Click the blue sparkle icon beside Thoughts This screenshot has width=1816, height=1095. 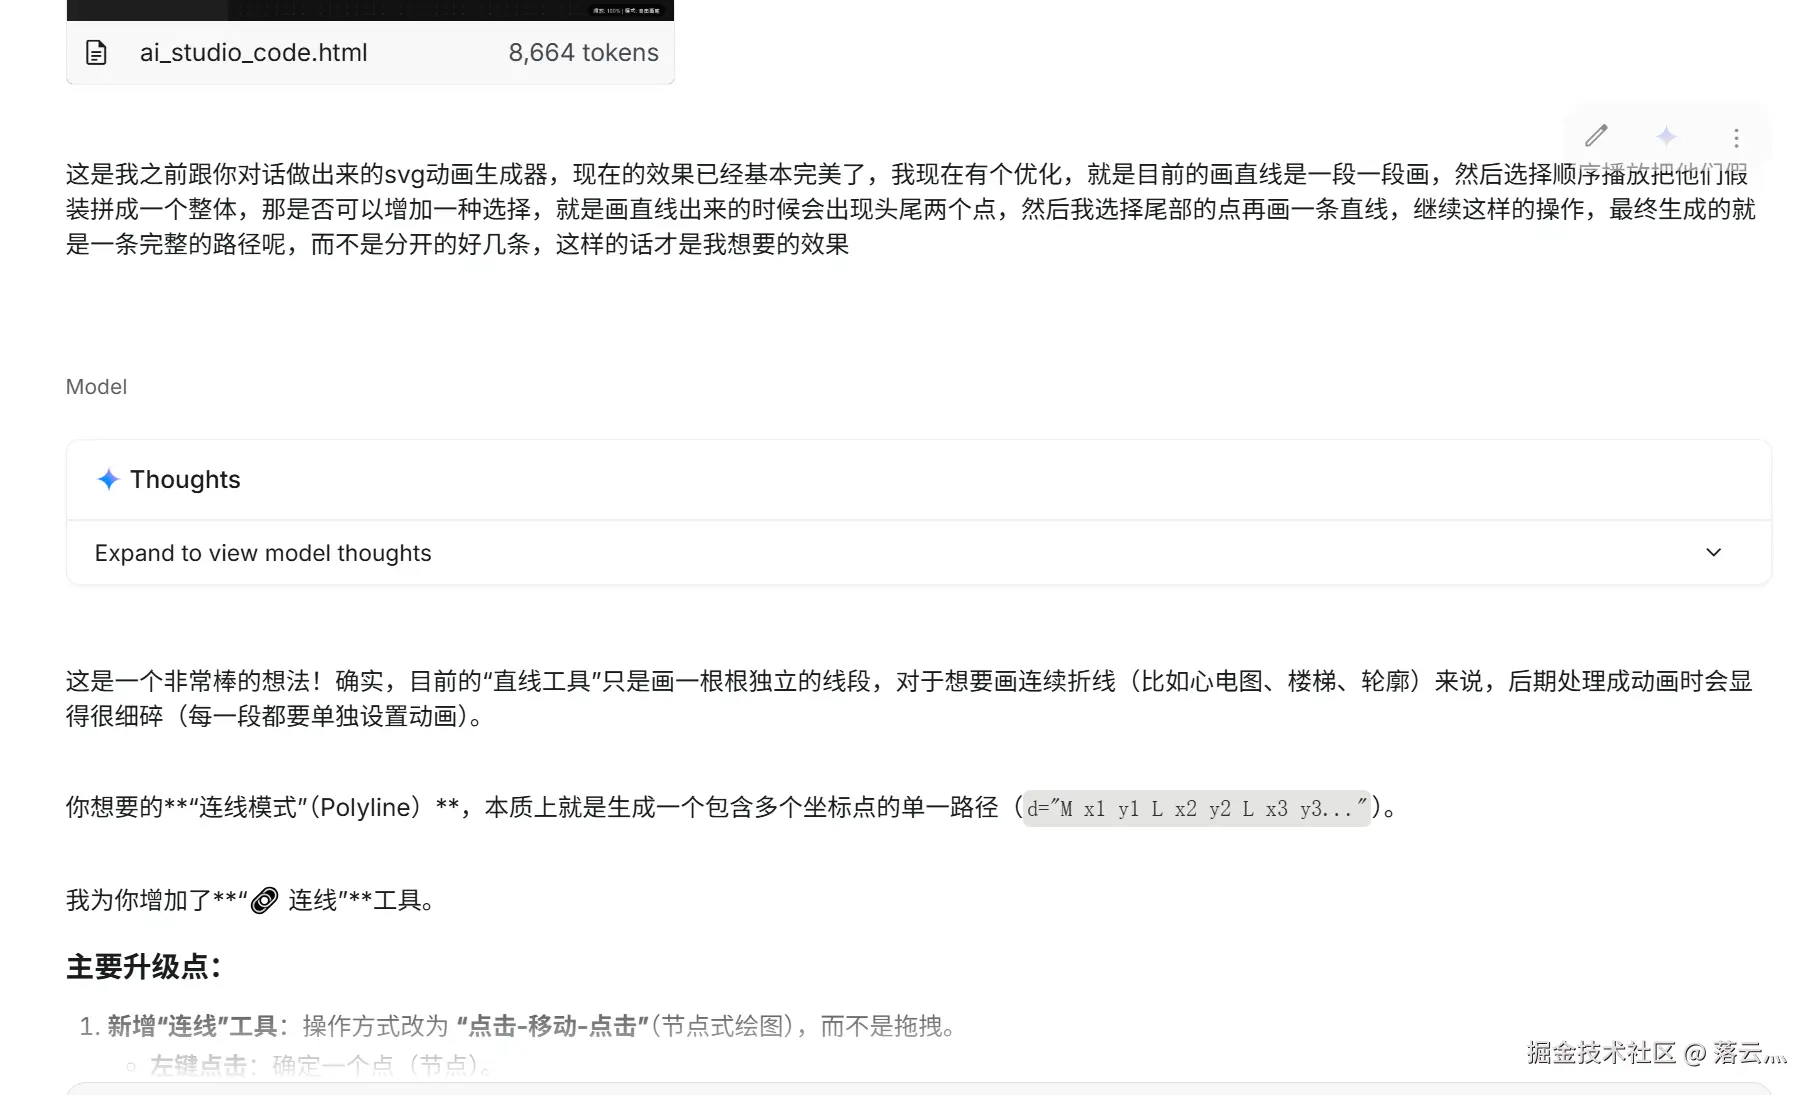108,480
